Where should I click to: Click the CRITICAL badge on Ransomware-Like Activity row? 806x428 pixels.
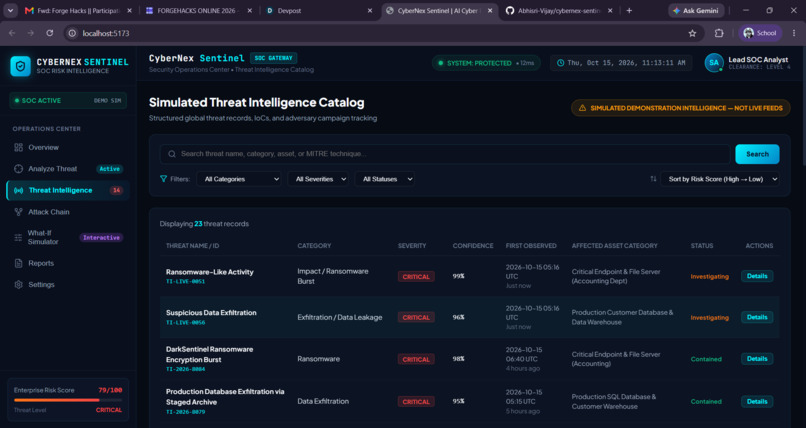(x=416, y=276)
